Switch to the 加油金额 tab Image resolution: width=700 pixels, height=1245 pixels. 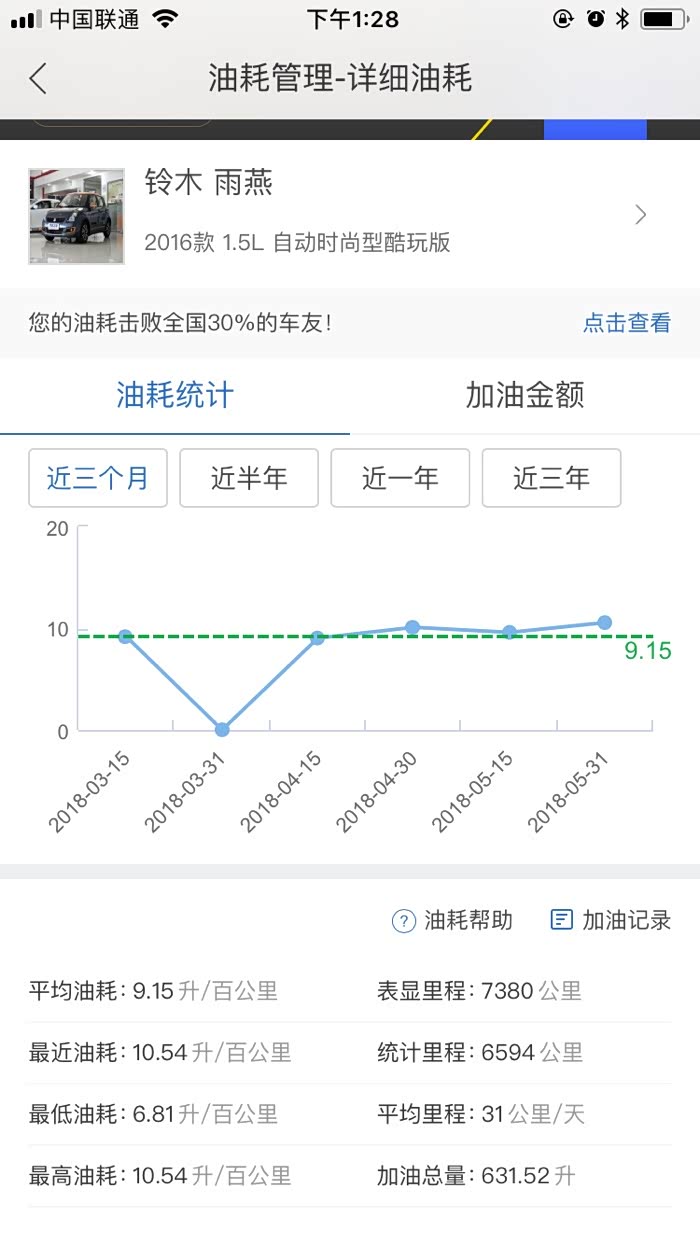click(x=525, y=395)
